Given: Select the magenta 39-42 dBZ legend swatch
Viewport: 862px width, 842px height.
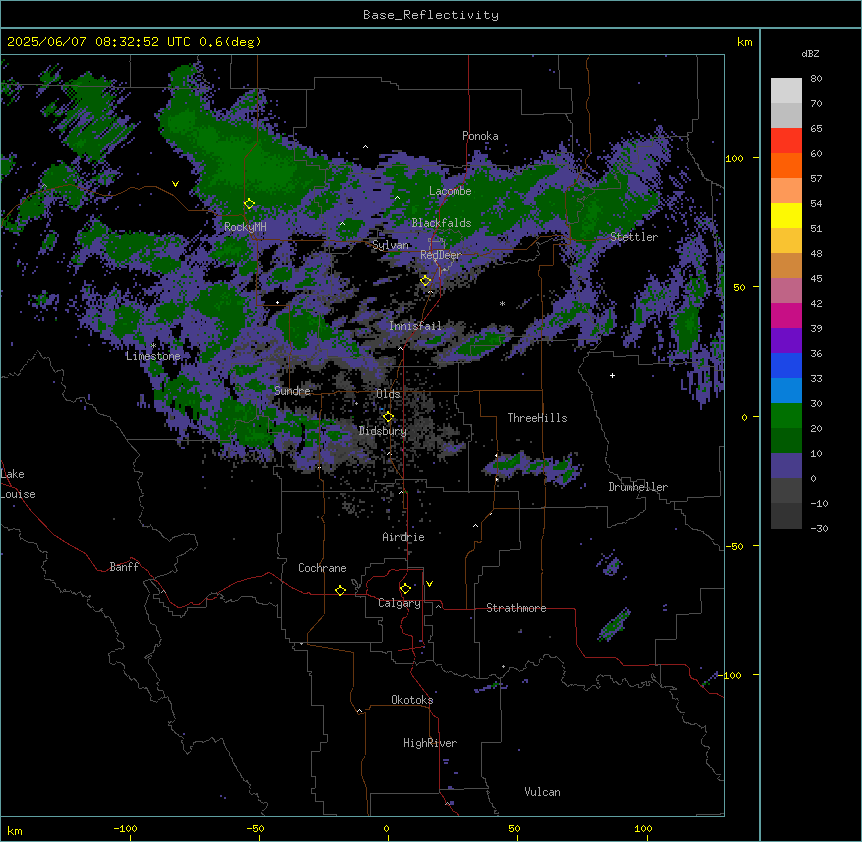Looking at the screenshot, I should point(786,315).
